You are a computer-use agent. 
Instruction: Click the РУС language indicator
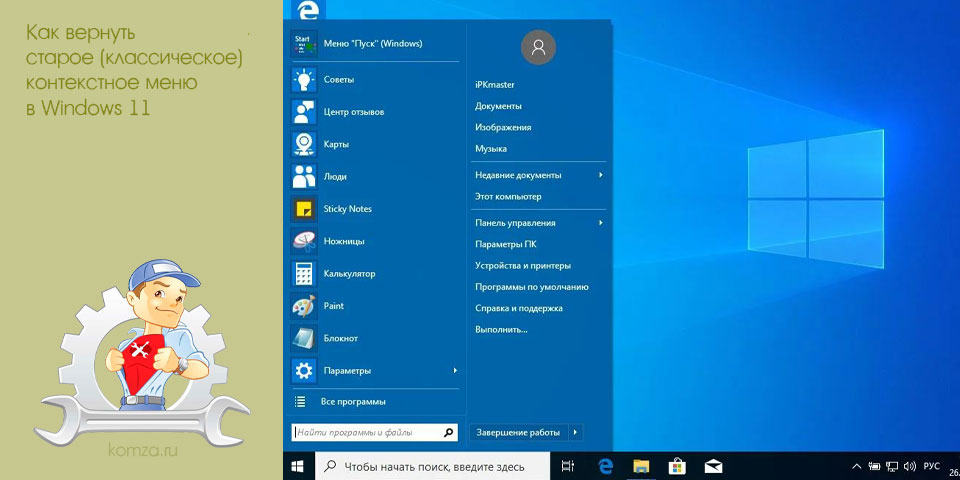[931, 467]
